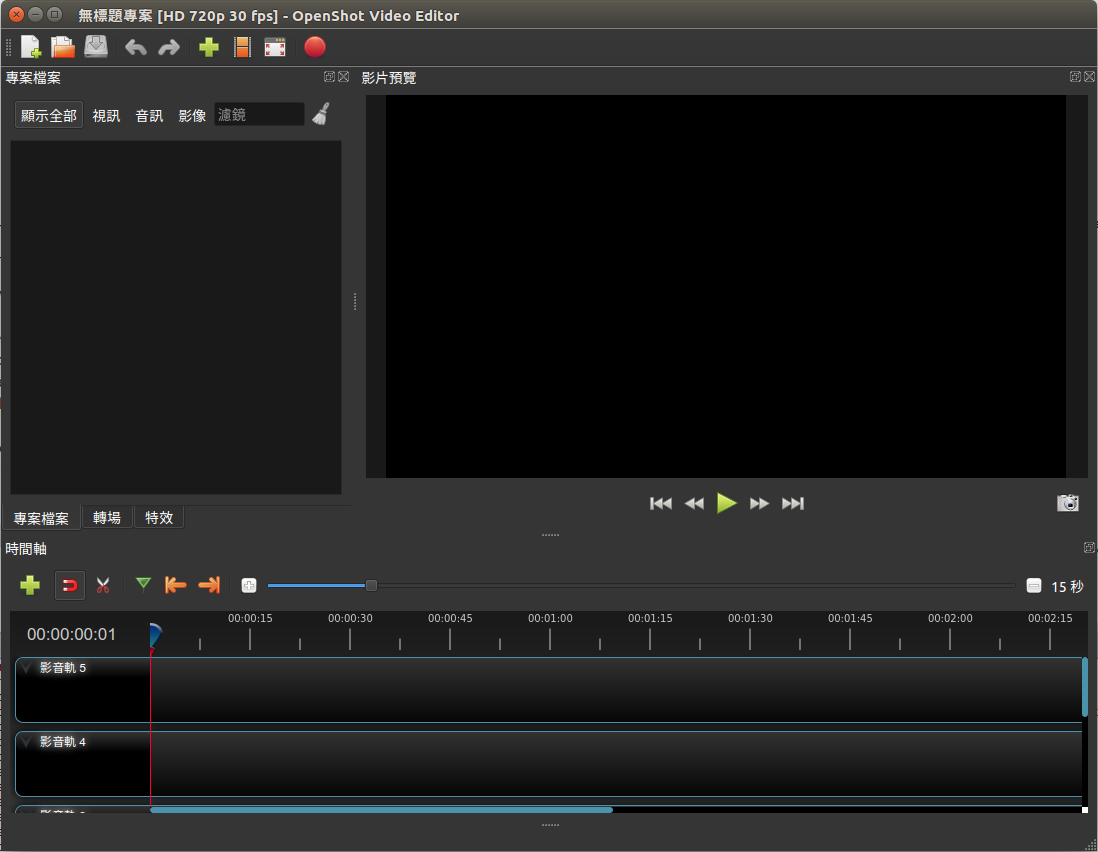1098x852 pixels.
Task: Open the Choose Profile filmstrip icon
Action: 242,47
